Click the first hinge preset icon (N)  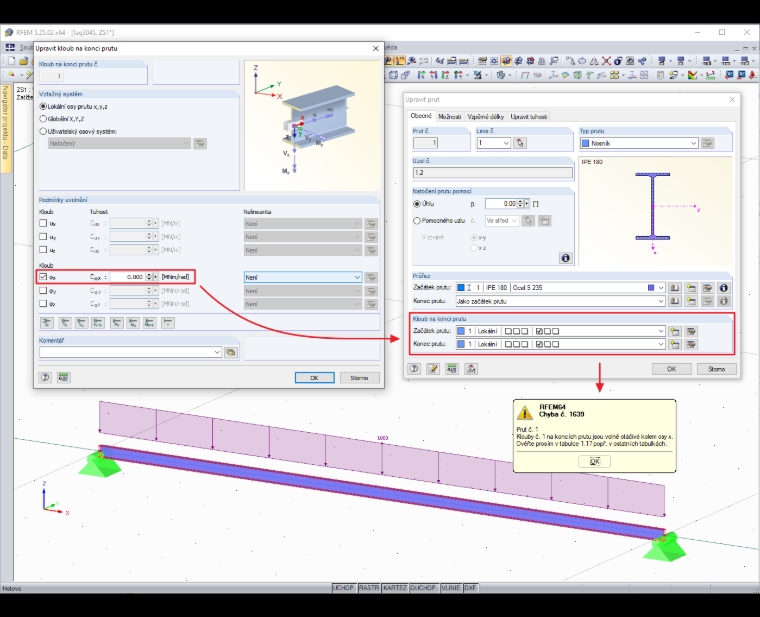tap(47, 323)
